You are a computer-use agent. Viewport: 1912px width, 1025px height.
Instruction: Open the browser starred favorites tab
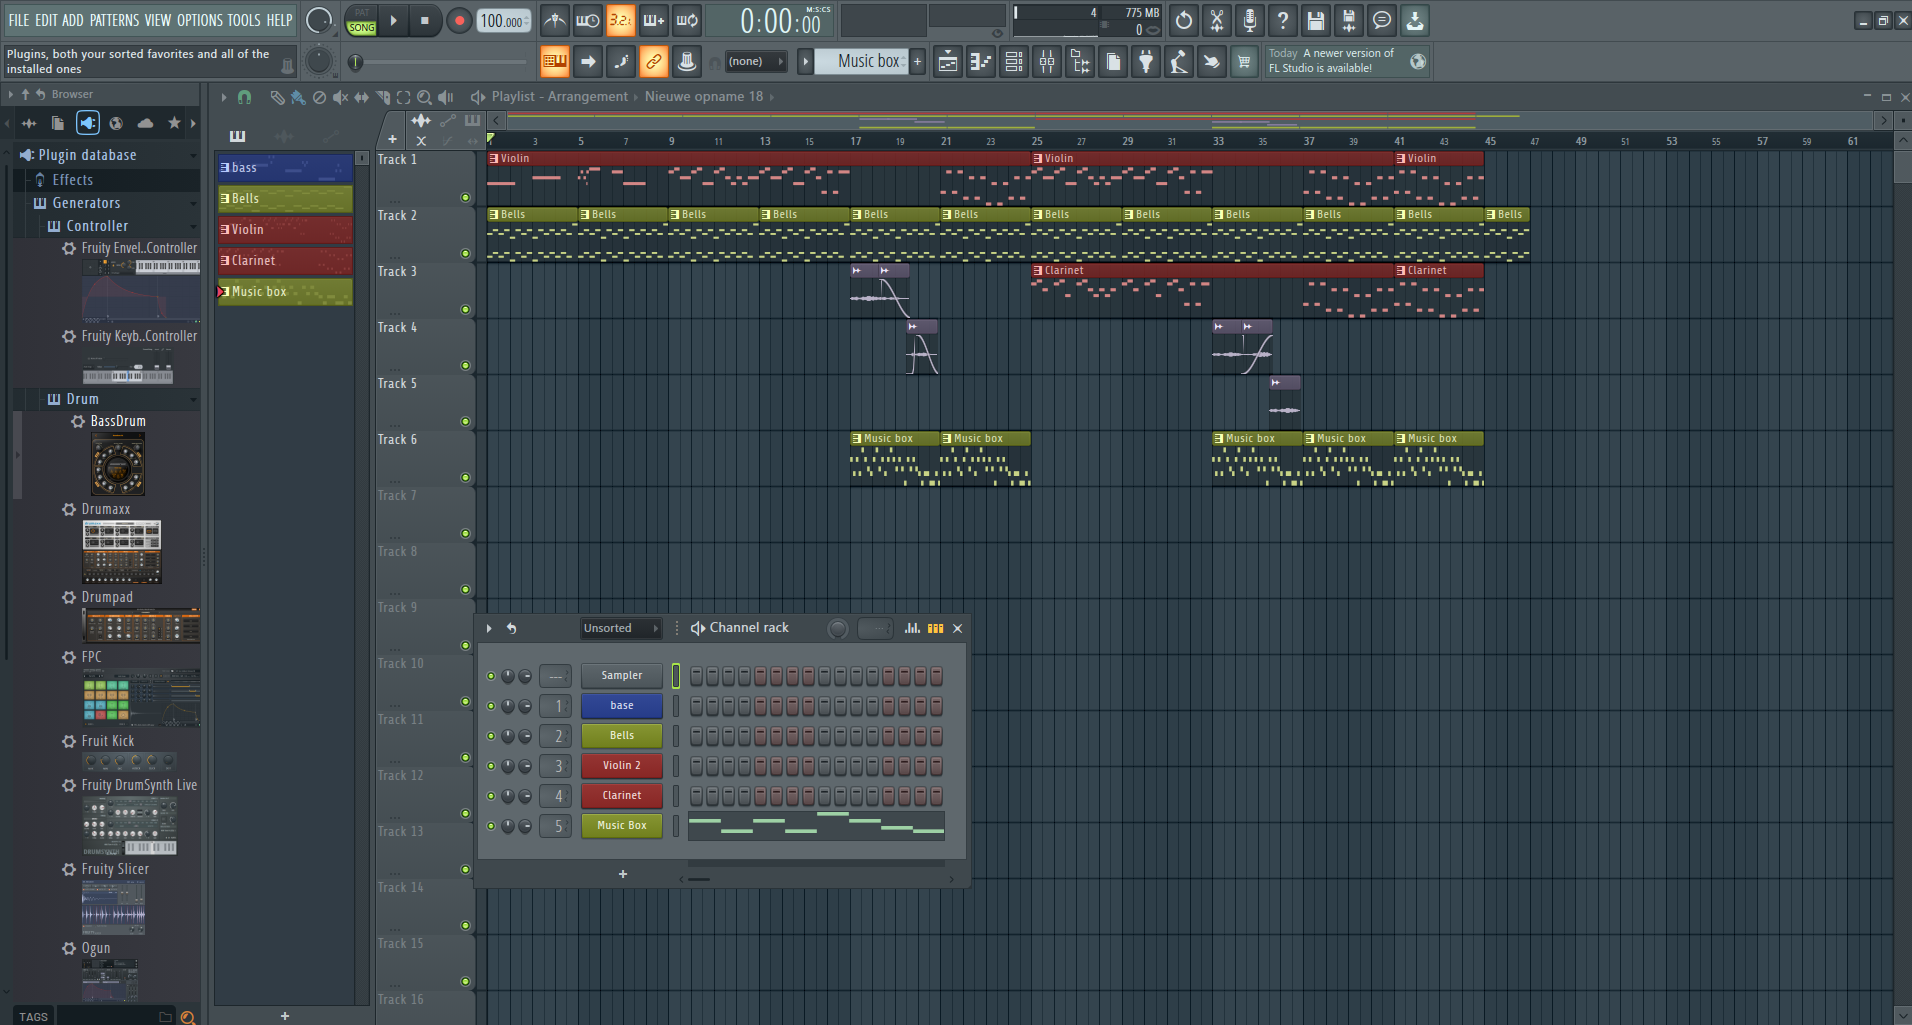[174, 123]
